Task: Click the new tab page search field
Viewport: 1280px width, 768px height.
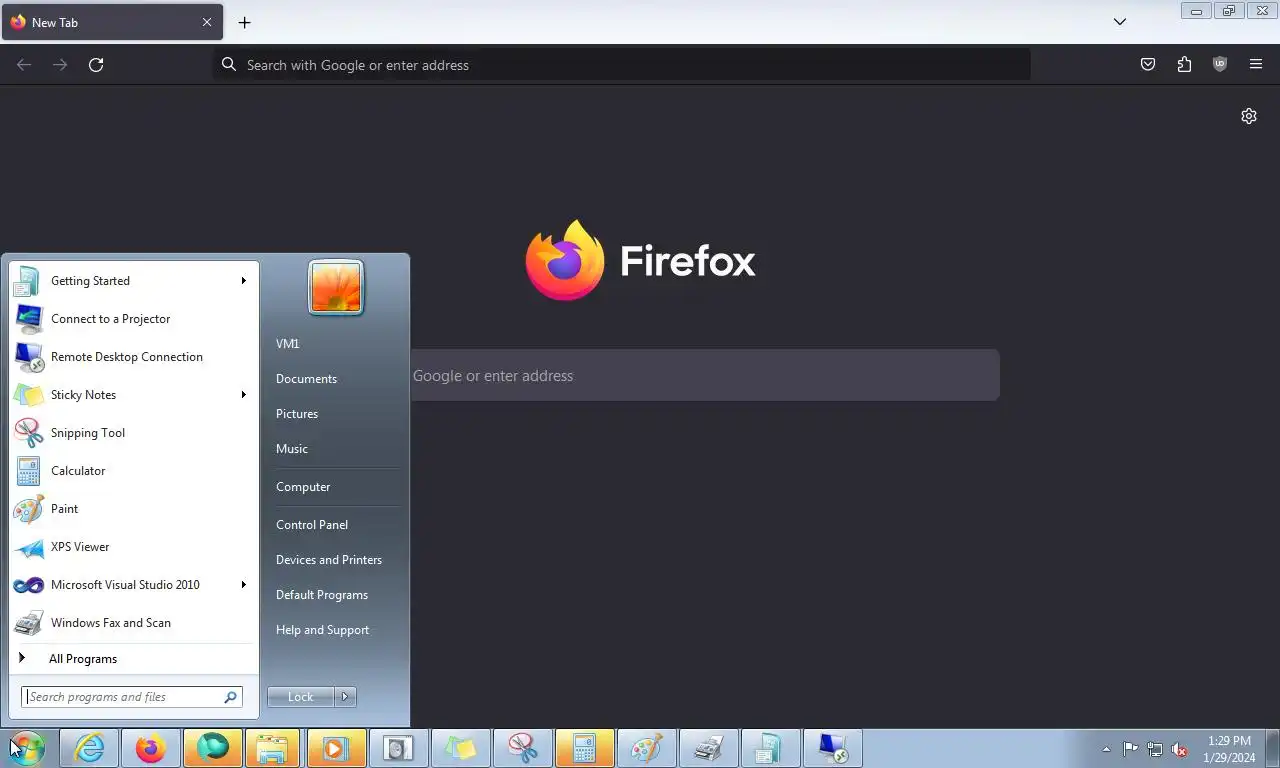Action: coord(704,375)
